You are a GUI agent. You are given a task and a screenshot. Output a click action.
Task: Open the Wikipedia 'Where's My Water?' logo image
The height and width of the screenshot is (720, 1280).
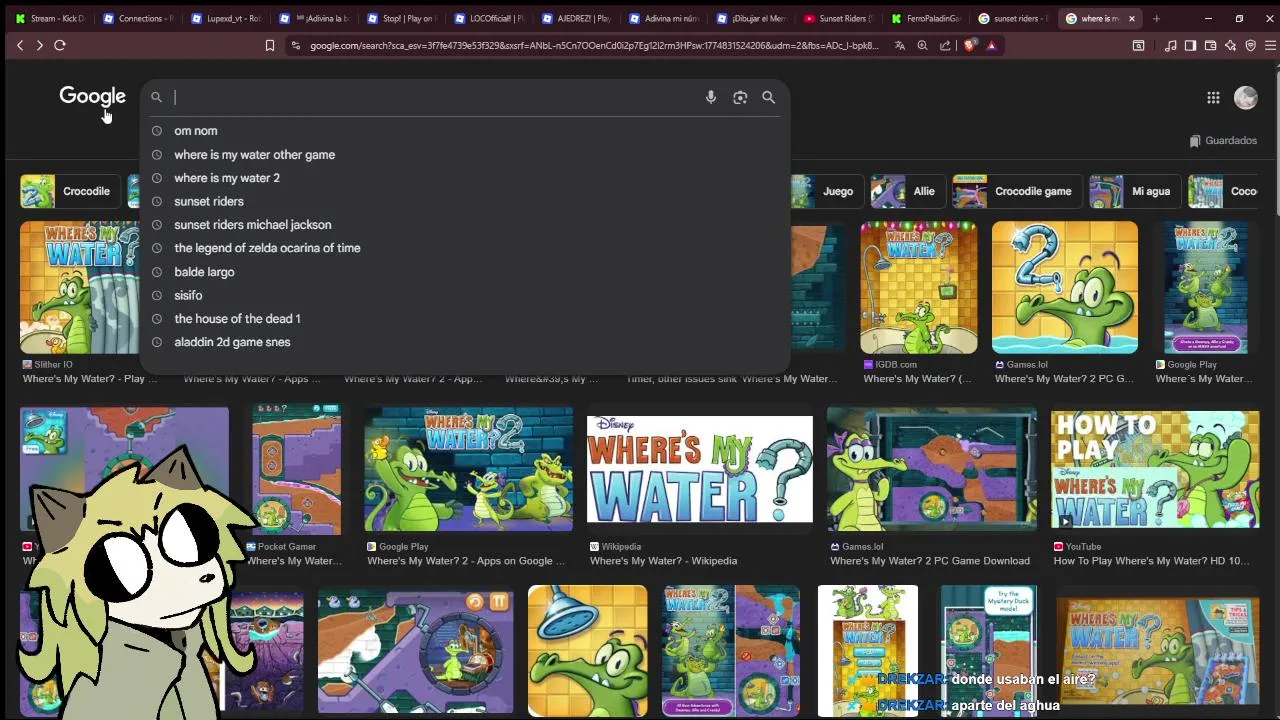(x=700, y=469)
